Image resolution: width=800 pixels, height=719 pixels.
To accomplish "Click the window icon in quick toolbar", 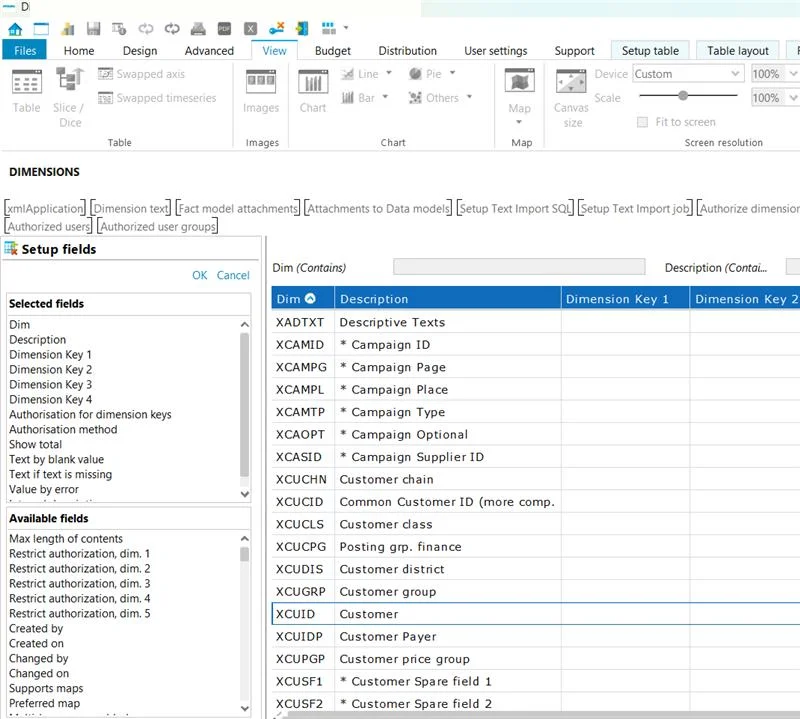I will tap(41, 29).
